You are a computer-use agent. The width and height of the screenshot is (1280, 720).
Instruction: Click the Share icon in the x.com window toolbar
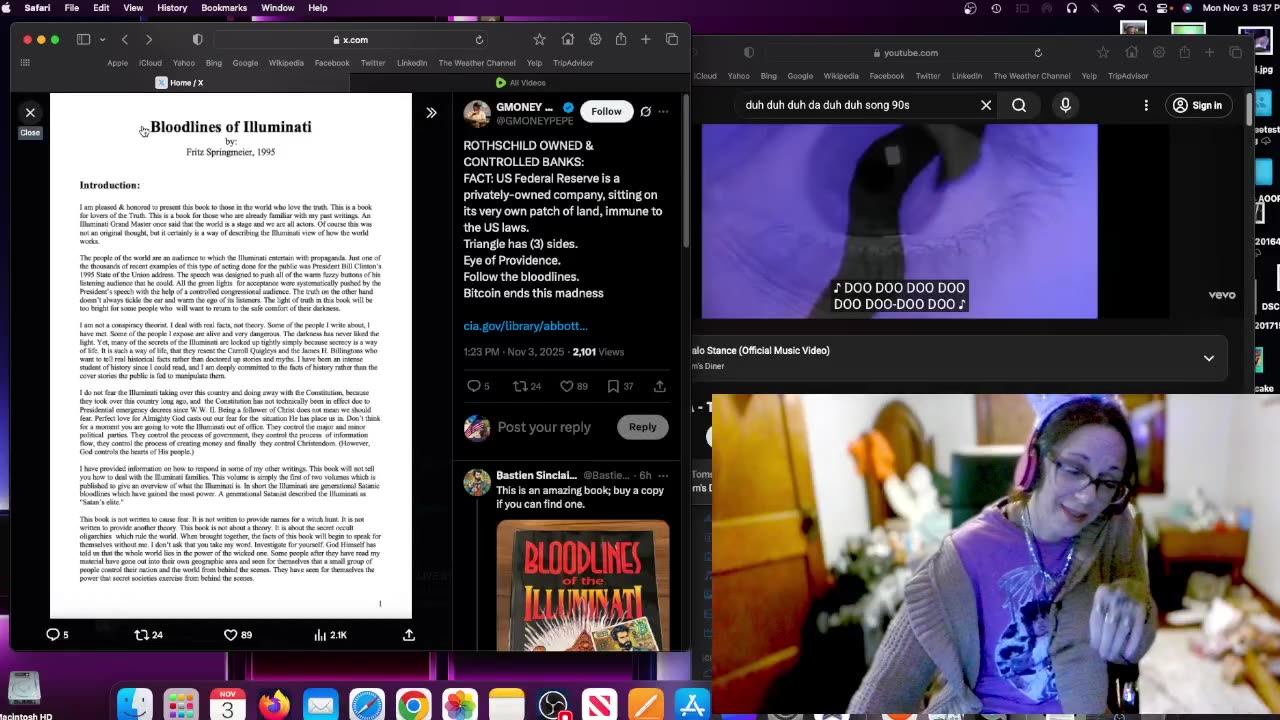click(621, 40)
